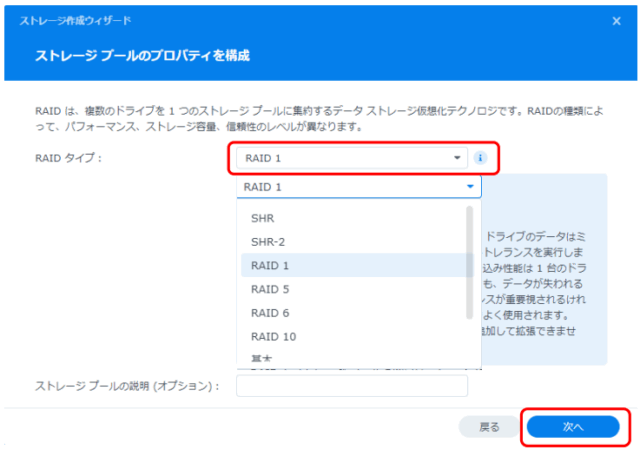Click the RAID list scrollbar
The width and height of the screenshot is (640, 456).
(x=470, y=260)
